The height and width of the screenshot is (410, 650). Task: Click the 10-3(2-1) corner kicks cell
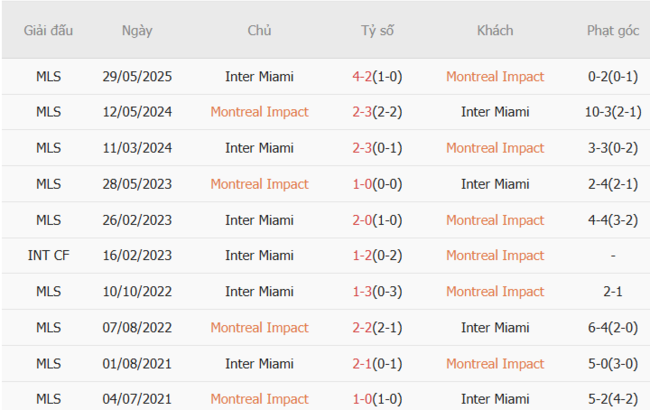613,112
